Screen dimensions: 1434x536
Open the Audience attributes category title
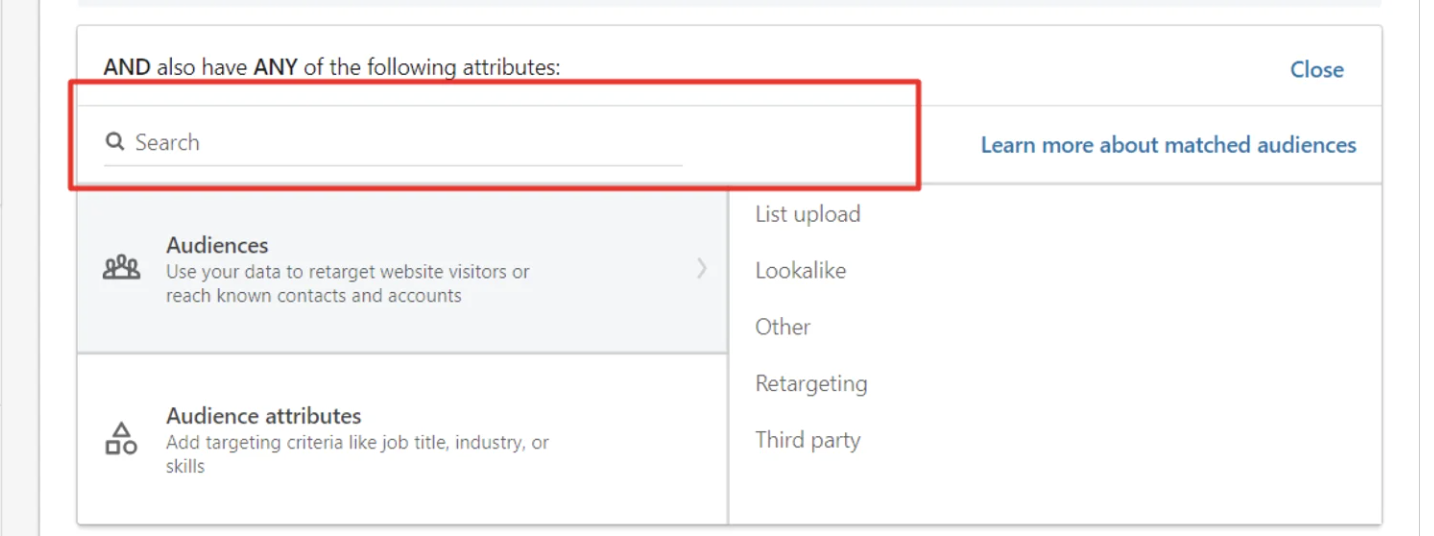point(263,416)
